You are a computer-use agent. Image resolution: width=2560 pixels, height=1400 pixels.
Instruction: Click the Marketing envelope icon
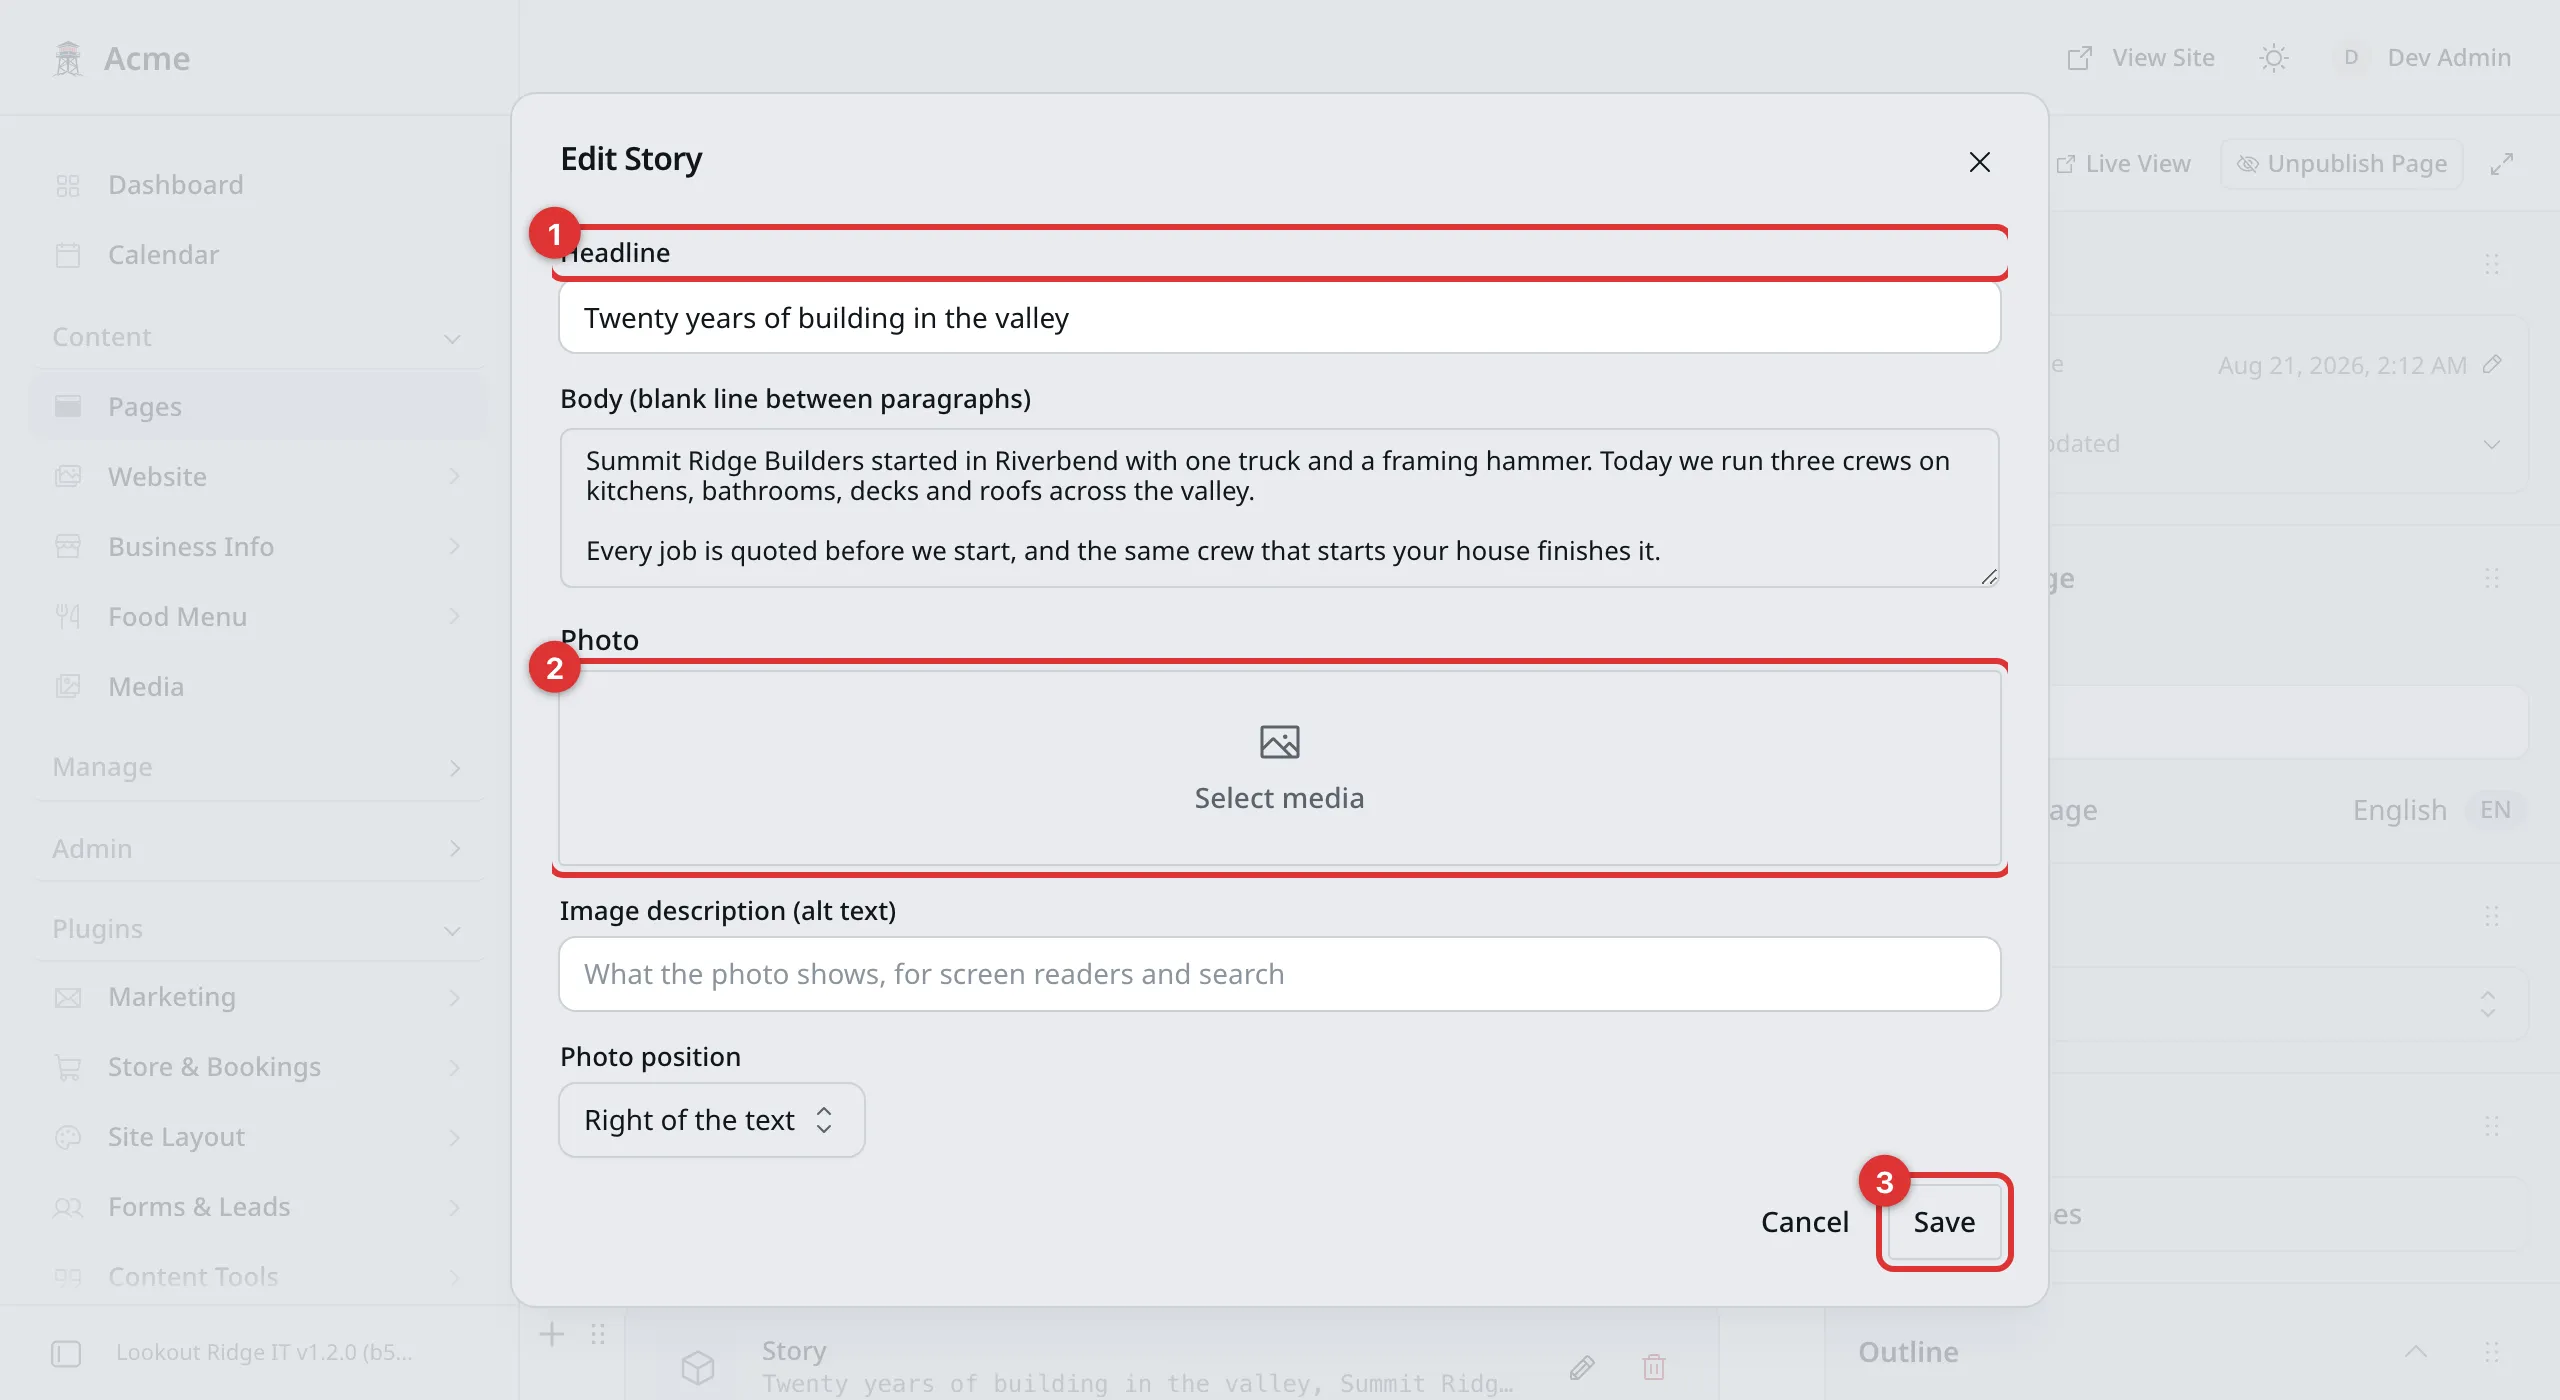(68, 997)
